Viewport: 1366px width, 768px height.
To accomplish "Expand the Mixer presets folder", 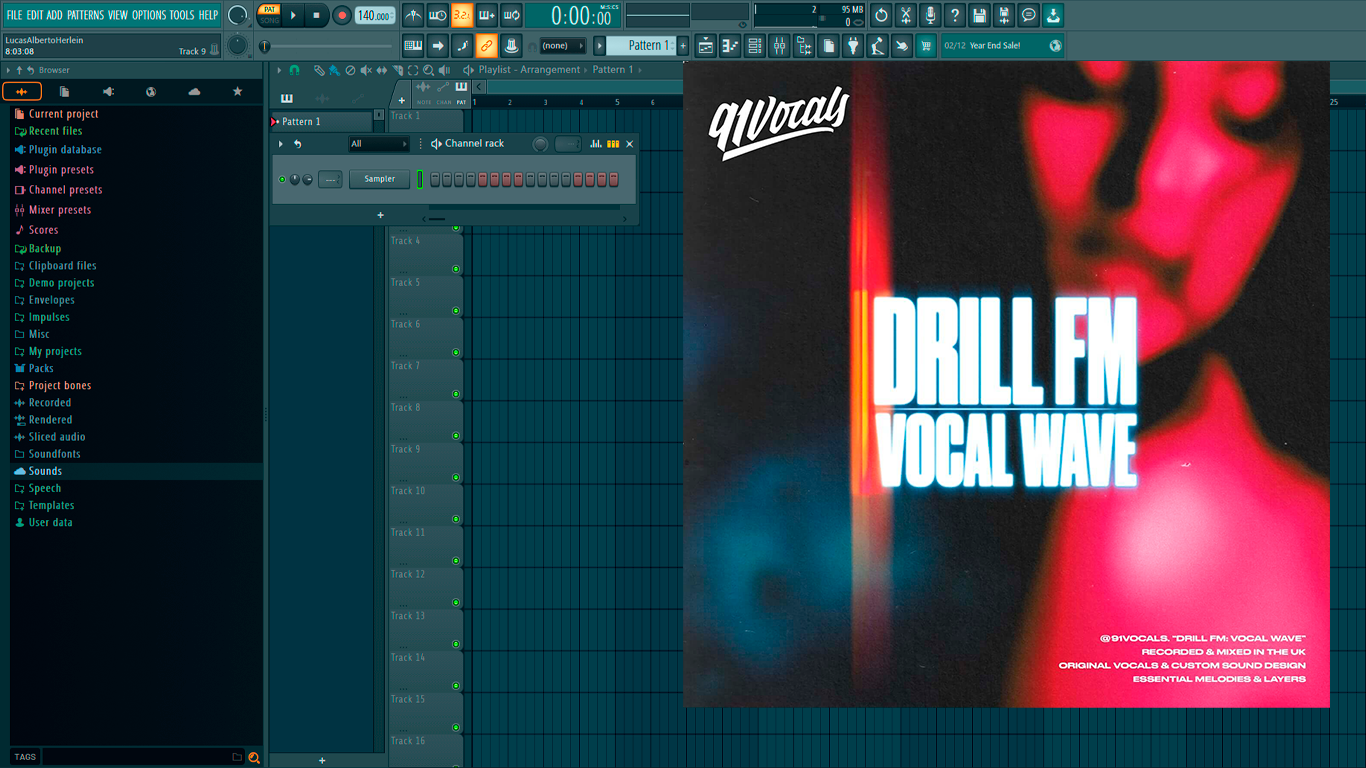I will pyautogui.click(x=60, y=210).
